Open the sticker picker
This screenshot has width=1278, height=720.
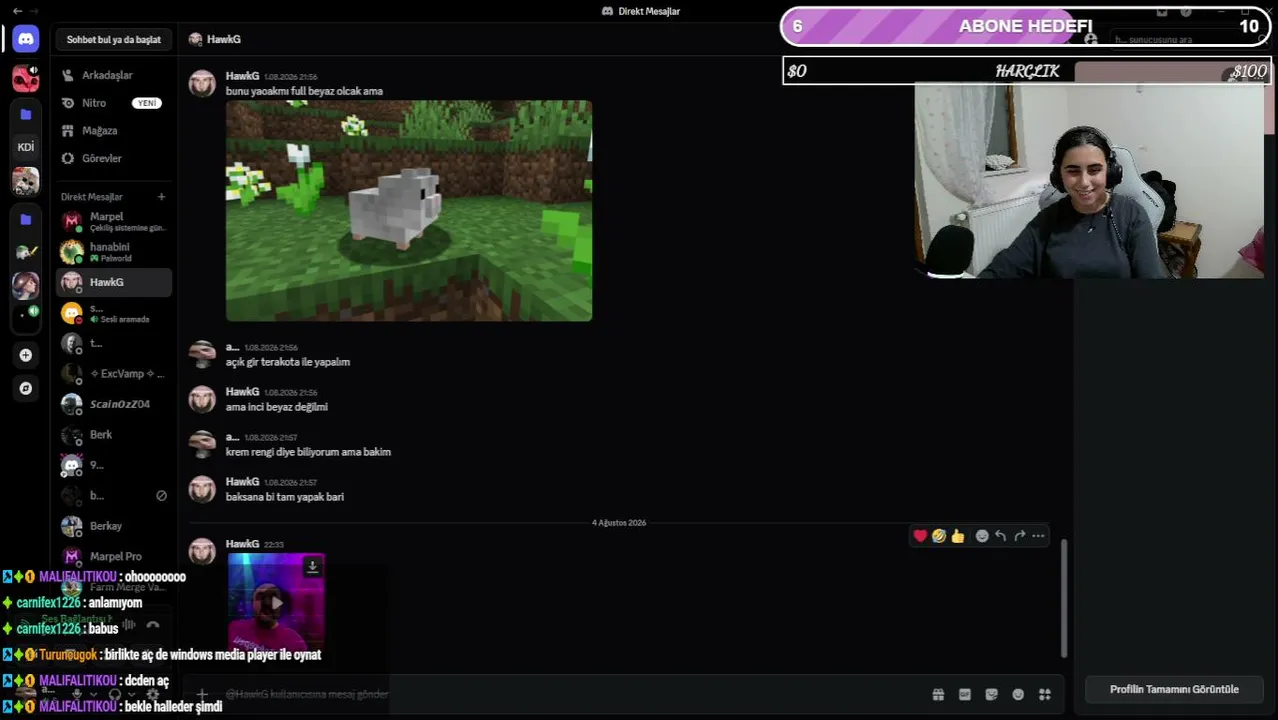[991, 694]
